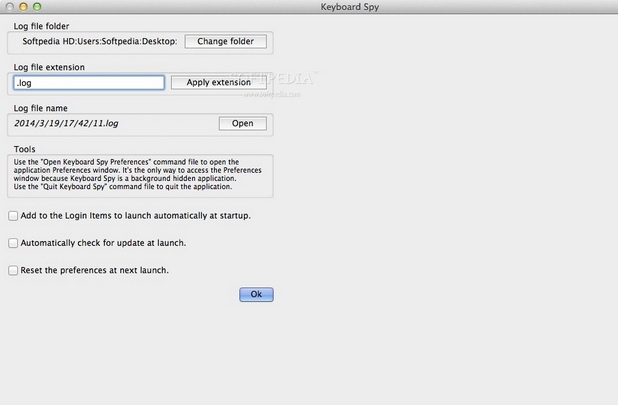The image size is (618, 405).
Task: Click the Tools description text
Action: point(138,174)
